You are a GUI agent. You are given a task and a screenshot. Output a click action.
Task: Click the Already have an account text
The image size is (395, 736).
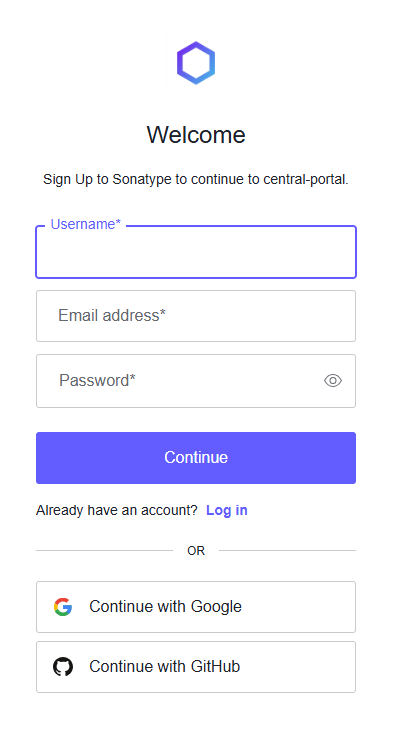coord(117,510)
